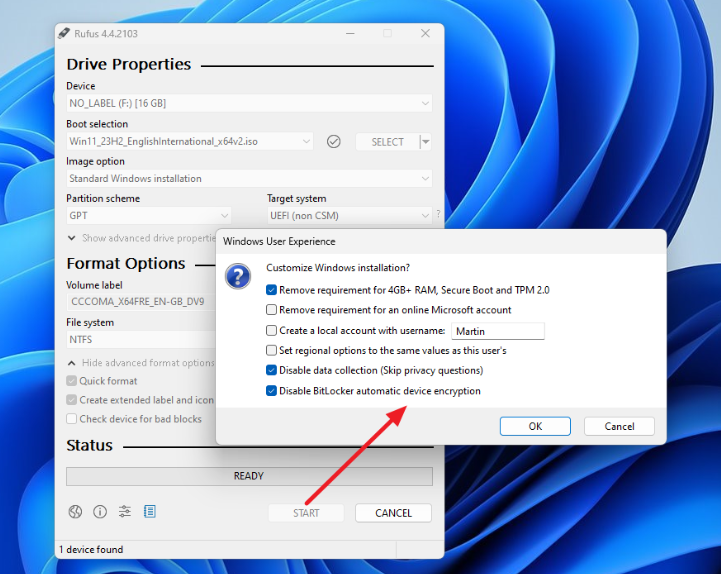Click the 'Boot selection' label
This screenshot has width=721, height=574.
point(97,124)
